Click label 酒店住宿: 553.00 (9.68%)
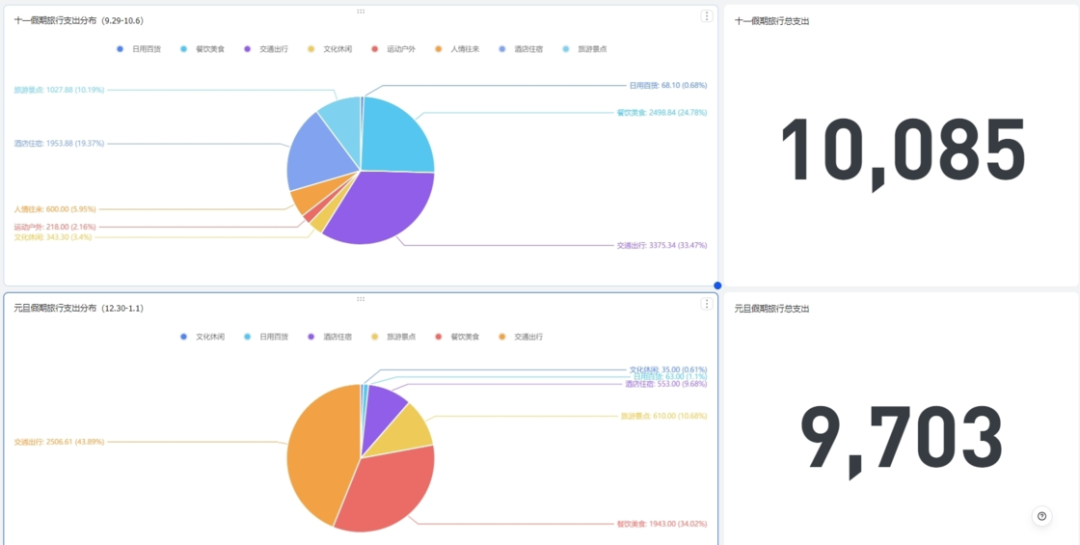The image size is (1080, 545). tap(666, 384)
